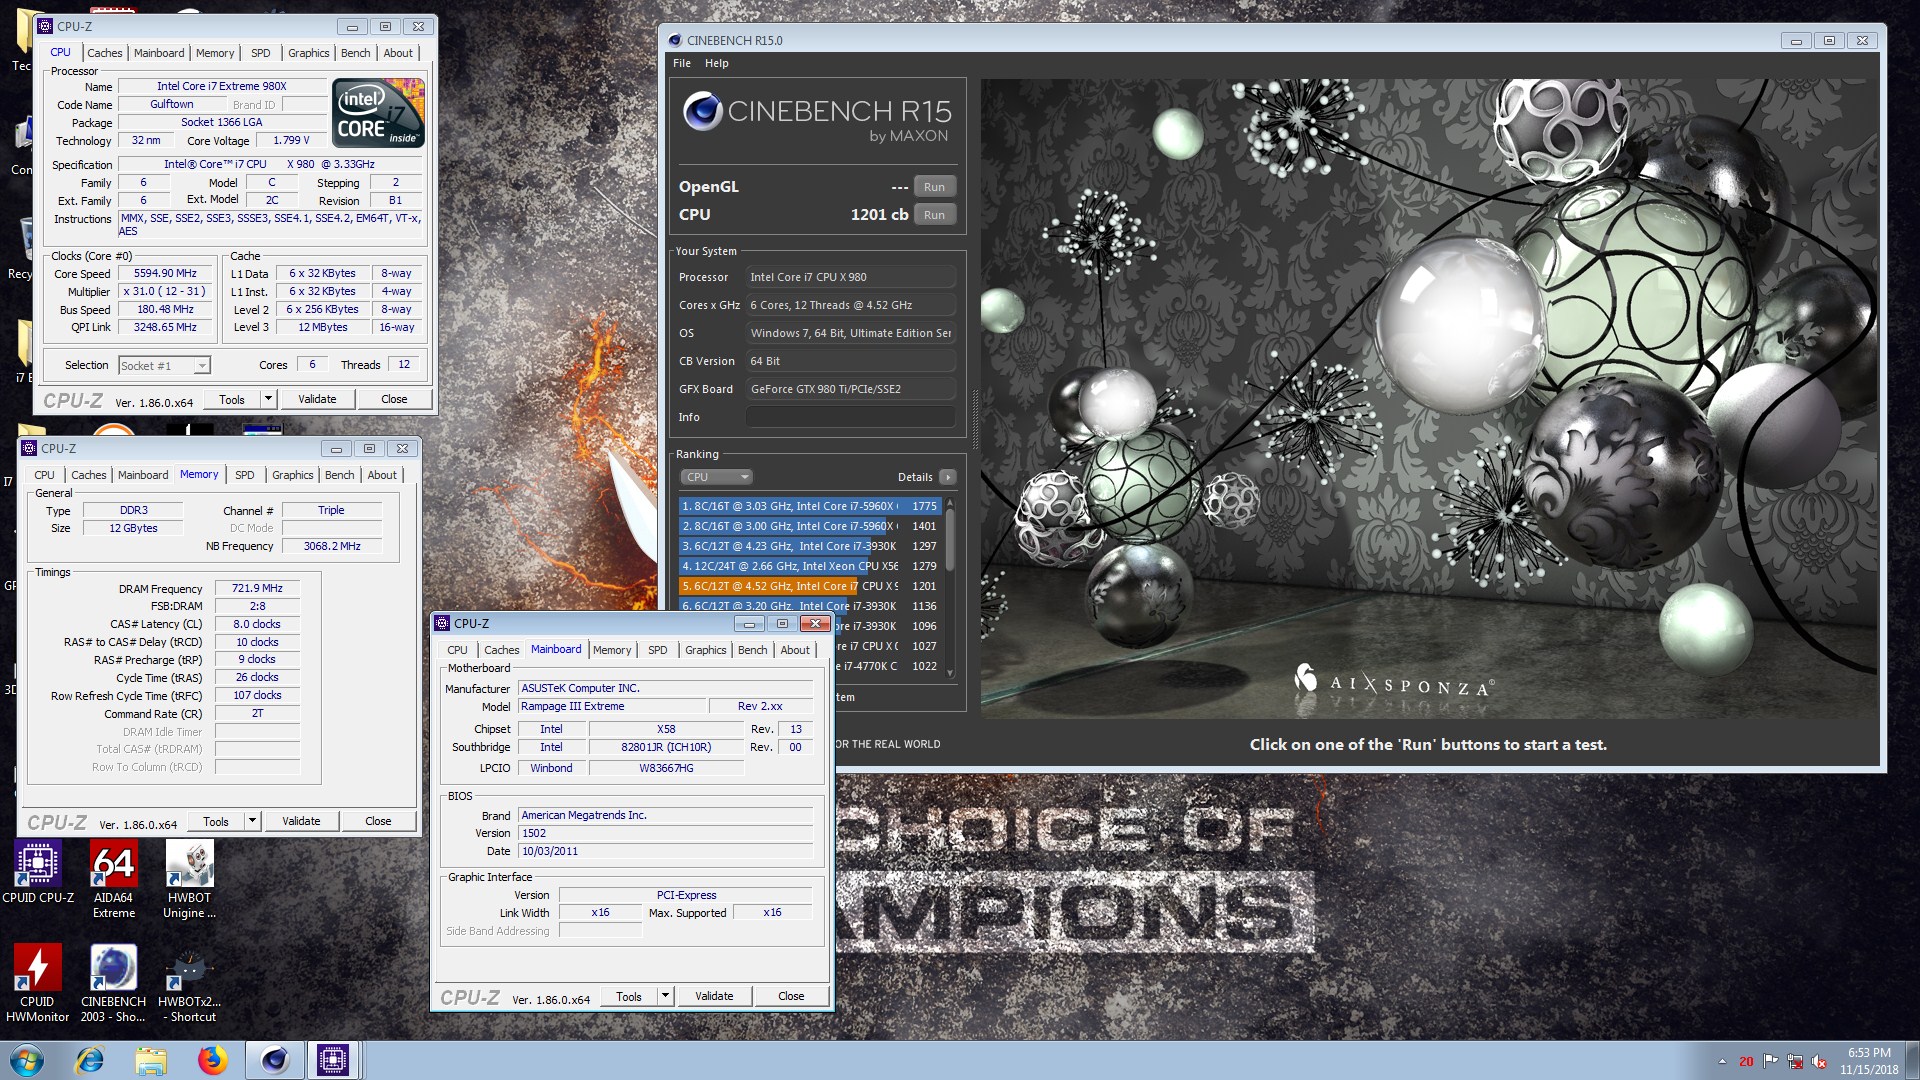Click the Core Speed 5594.90 MHz value
Screen dimensions: 1920x1080
pyautogui.click(x=165, y=274)
